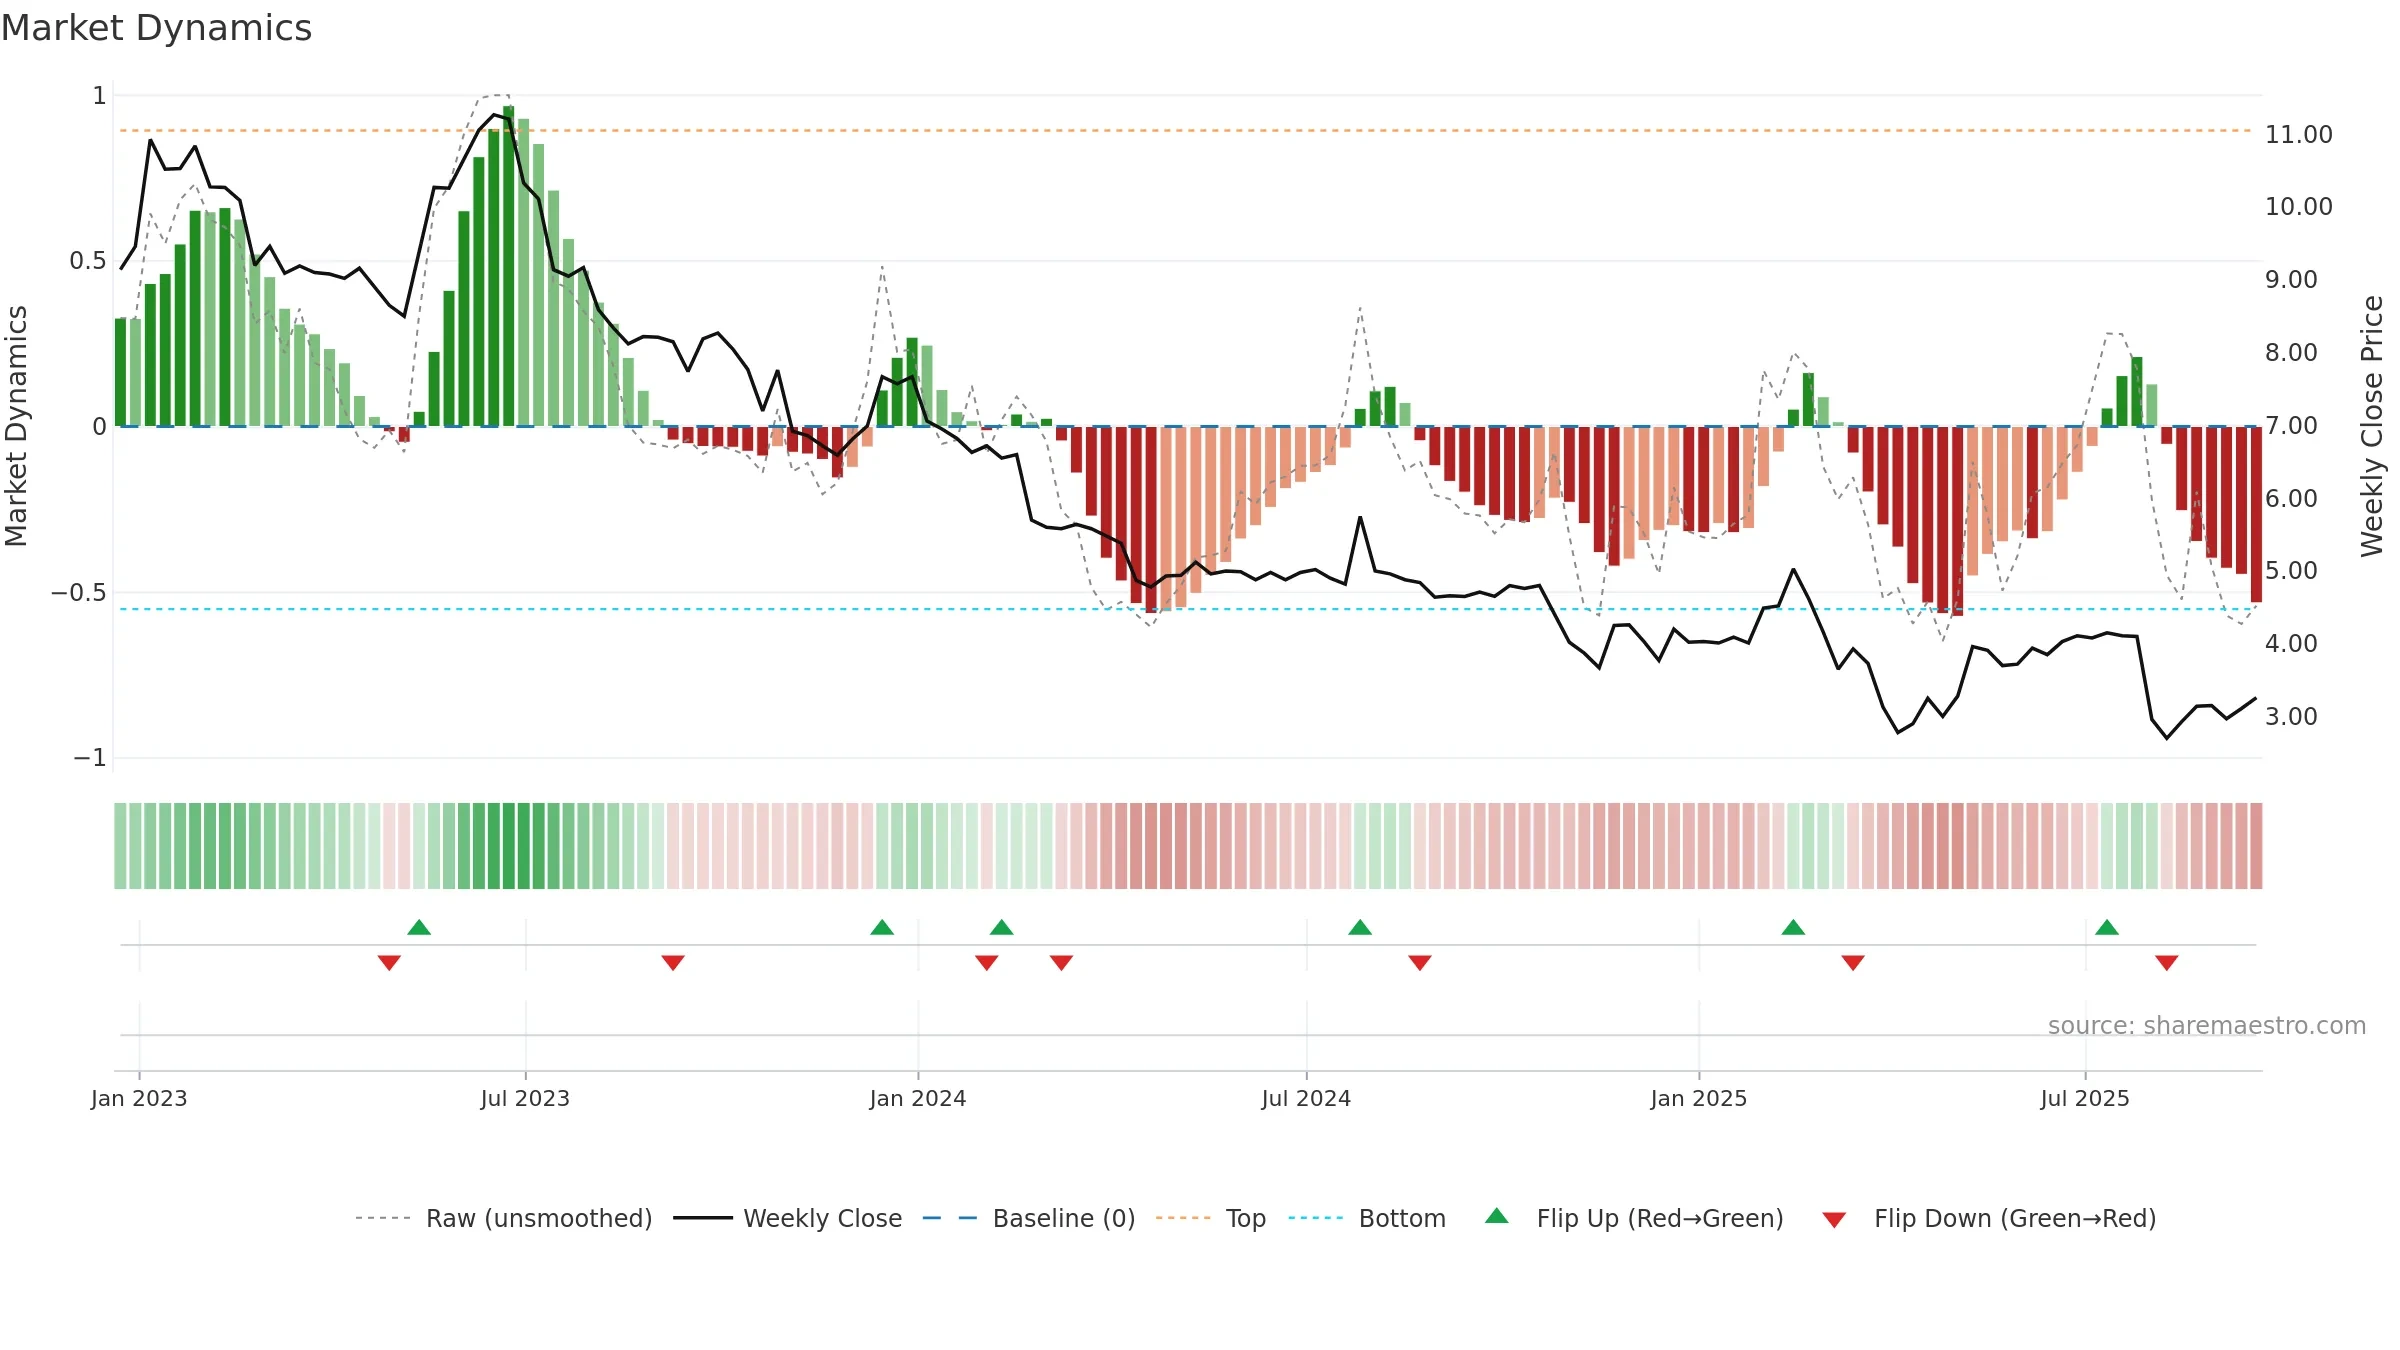2400x1350 pixels.
Task: Toggle the Top legend entry
Action: click(1211, 1218)
